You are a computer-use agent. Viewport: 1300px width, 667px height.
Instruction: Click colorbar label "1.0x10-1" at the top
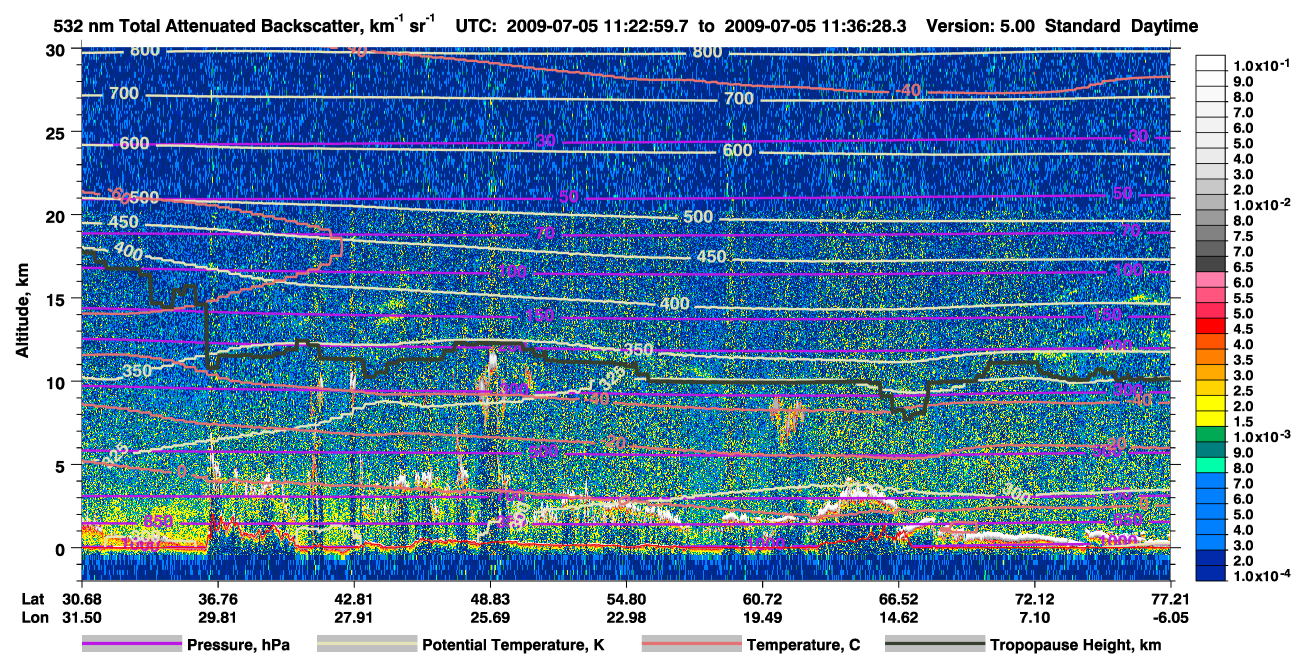point(1262,65)
